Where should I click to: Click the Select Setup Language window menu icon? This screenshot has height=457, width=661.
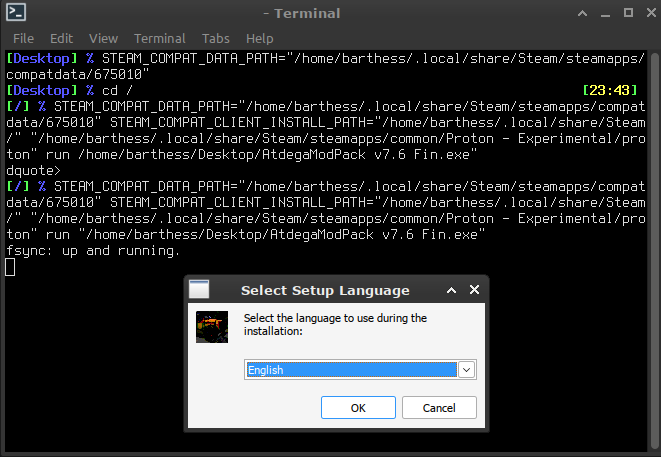(x=199, y=290)
